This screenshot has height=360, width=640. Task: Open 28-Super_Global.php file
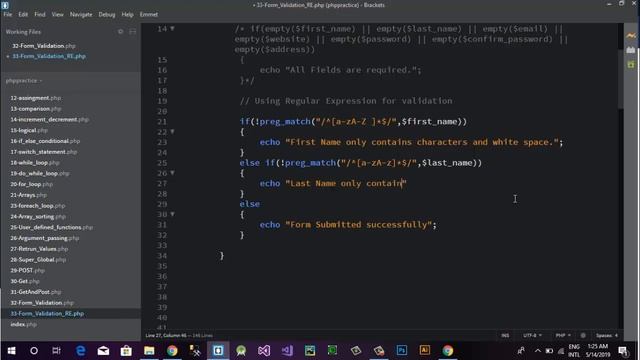coord(38,260)
